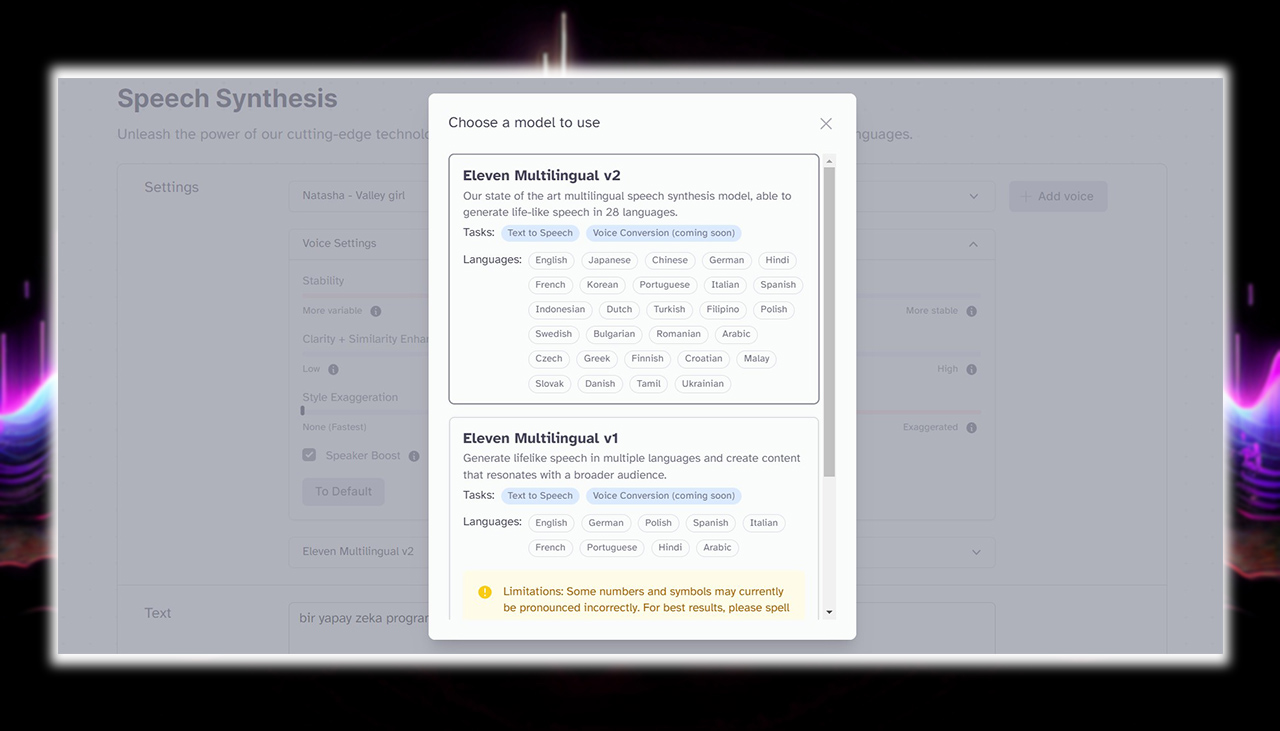Click the yellow Limitations warning icon
1280x731 pixels.
(x=485, y=592)
